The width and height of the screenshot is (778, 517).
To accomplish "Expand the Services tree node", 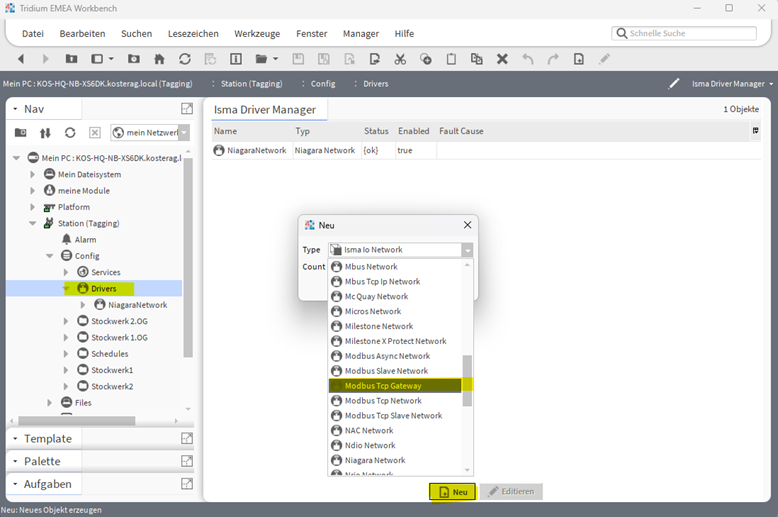I will (x=65, y=272).
